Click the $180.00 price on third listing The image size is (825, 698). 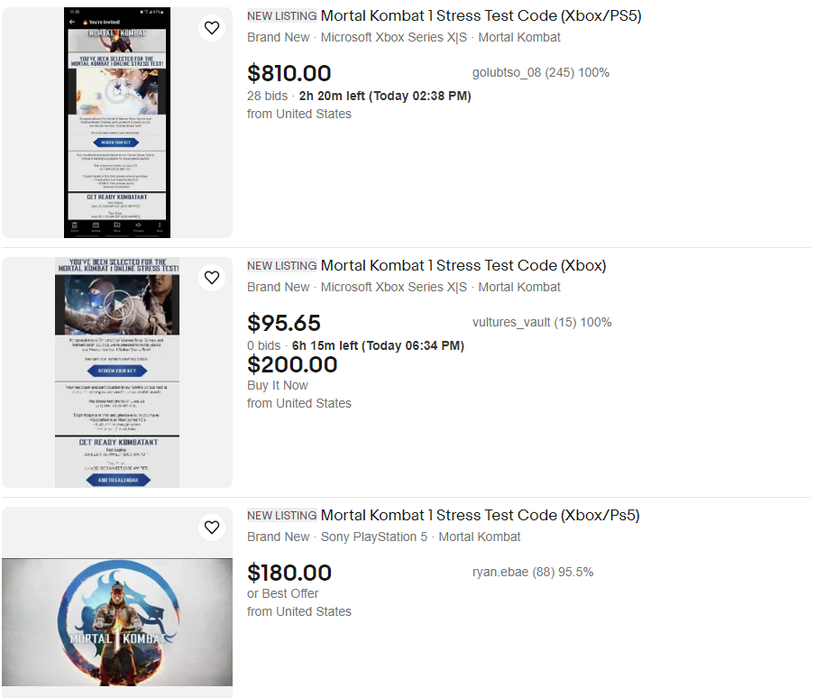pos(289,573)
